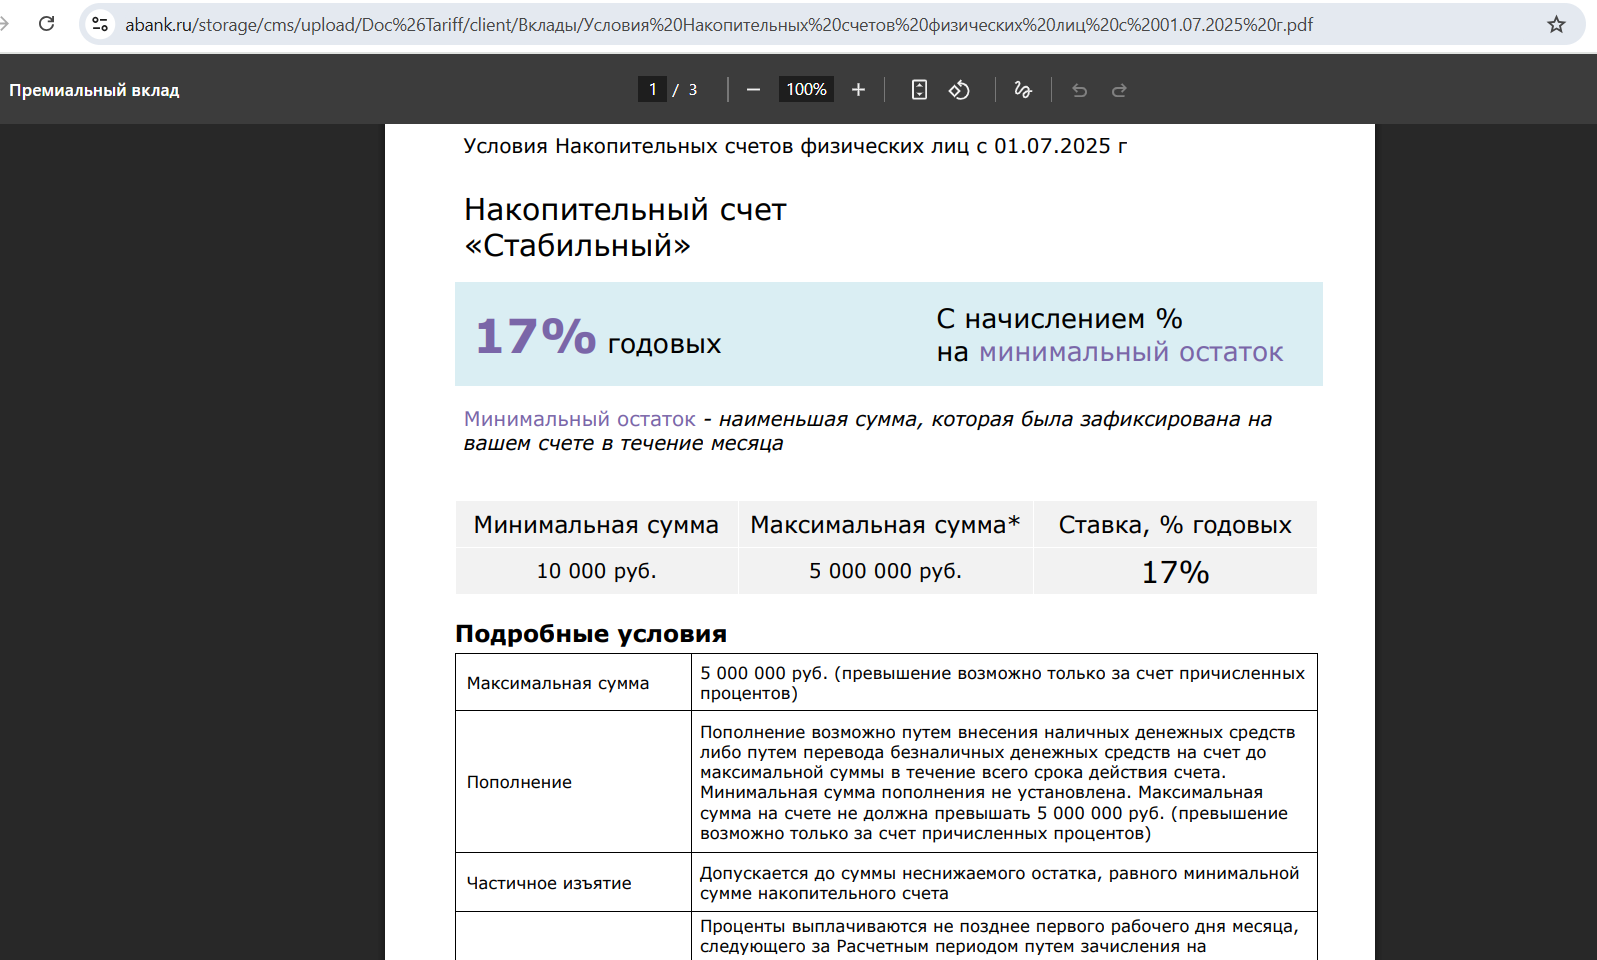1597x960 pixels.
Task: Click the 'Максимальная сумма' row label in detailed conditions
Action: [558, 683]
